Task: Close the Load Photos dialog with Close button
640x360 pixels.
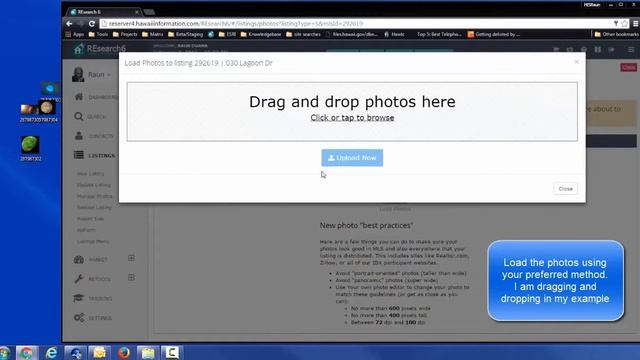Action: 565,189
